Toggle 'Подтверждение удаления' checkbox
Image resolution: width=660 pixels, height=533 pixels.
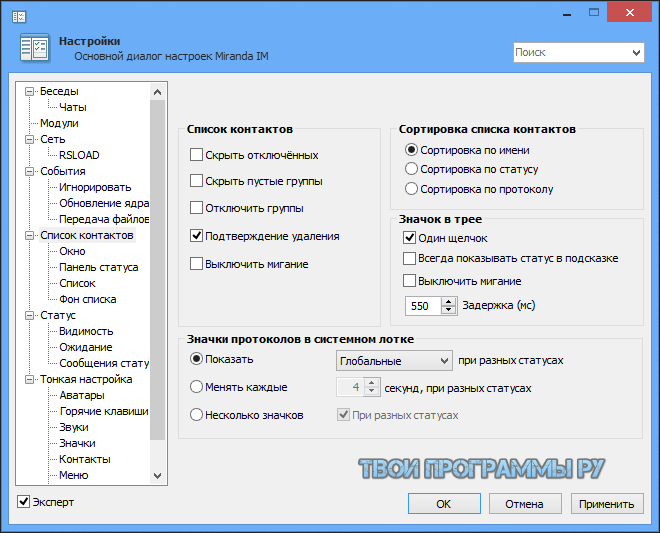click(x=197, y=236)
